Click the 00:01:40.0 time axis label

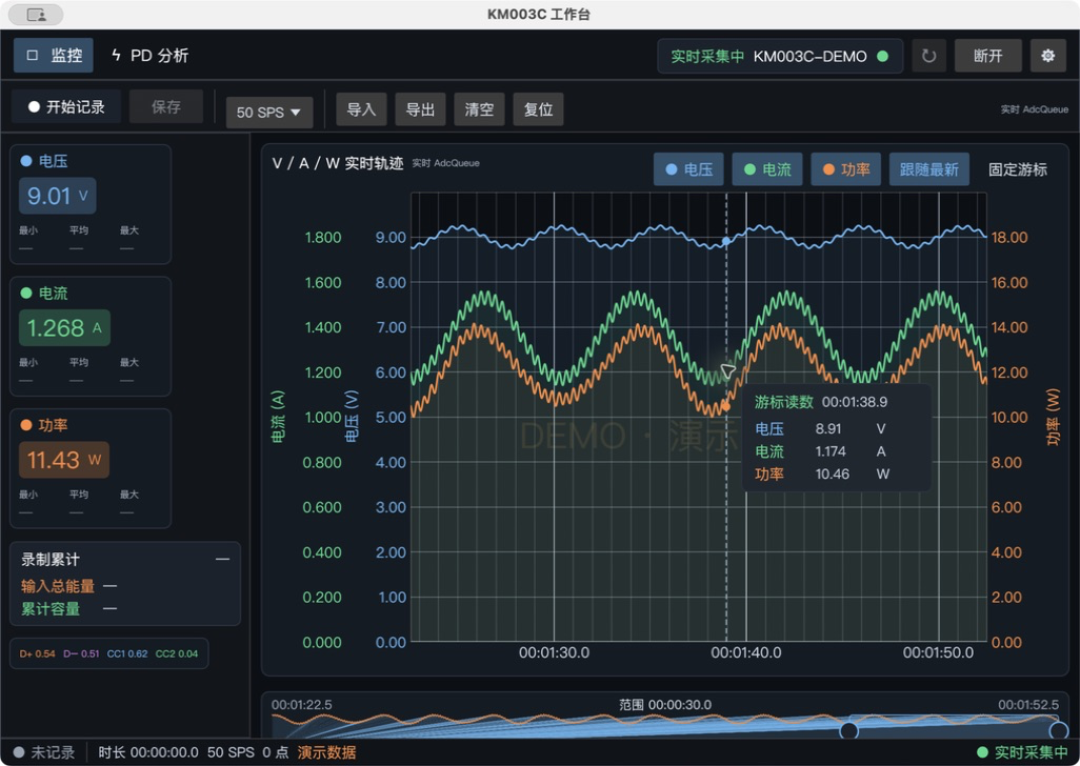[746, 652]
